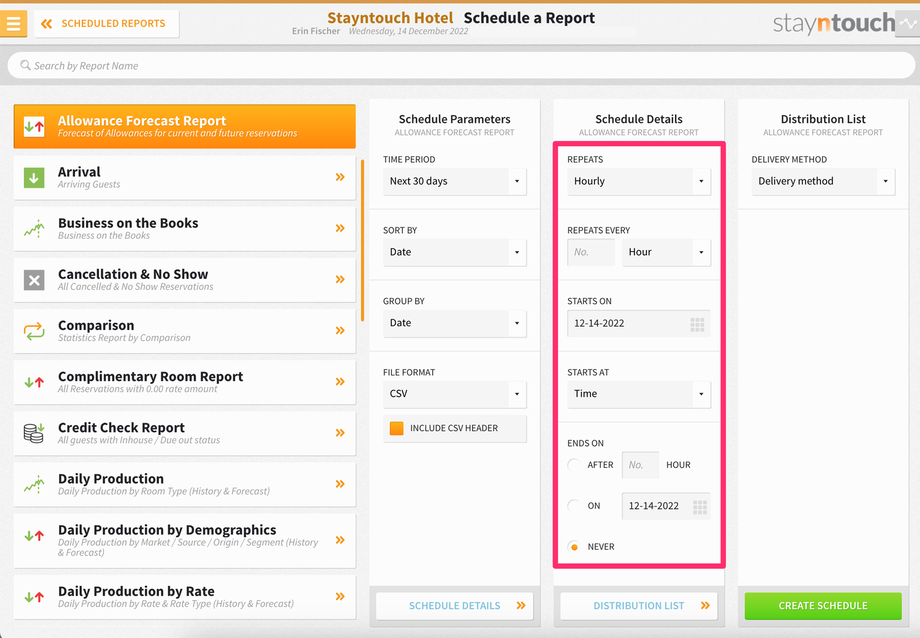Open the Sort By dropdown
The image size is (920, 638).
pyautogui.click(x=455, y=252)
